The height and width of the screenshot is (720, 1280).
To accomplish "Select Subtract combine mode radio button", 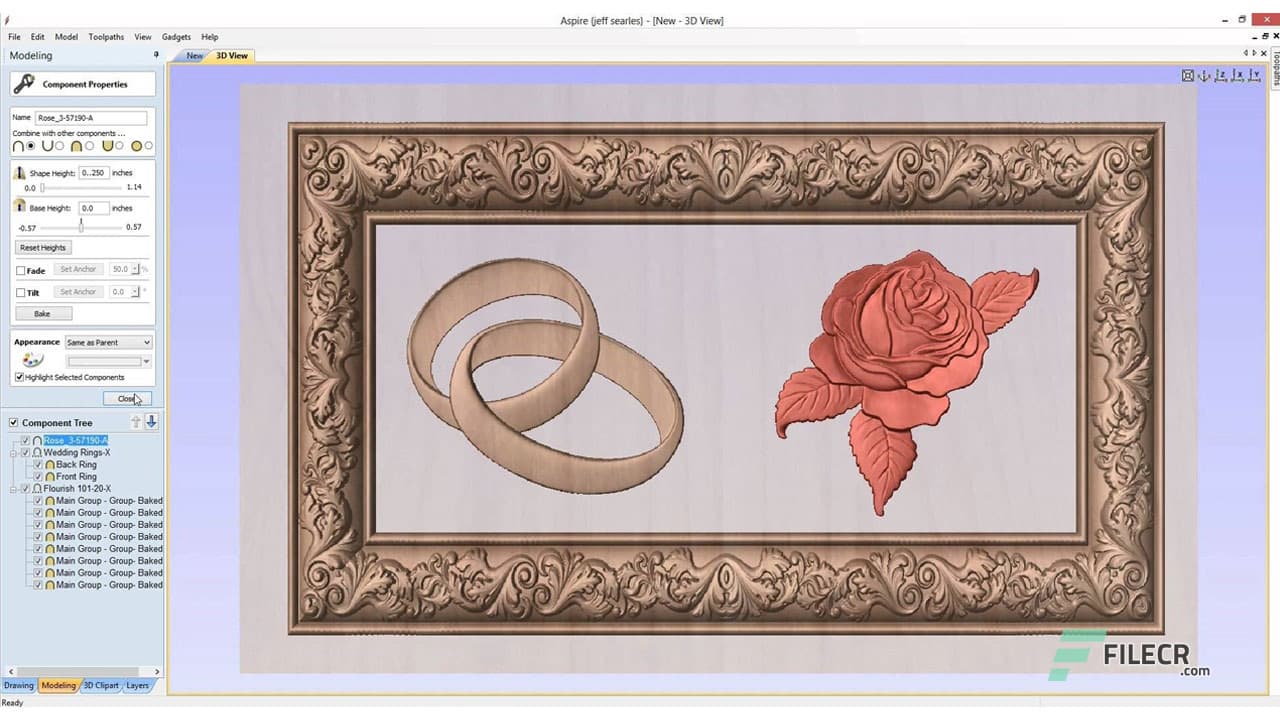I will click(60, 146).
